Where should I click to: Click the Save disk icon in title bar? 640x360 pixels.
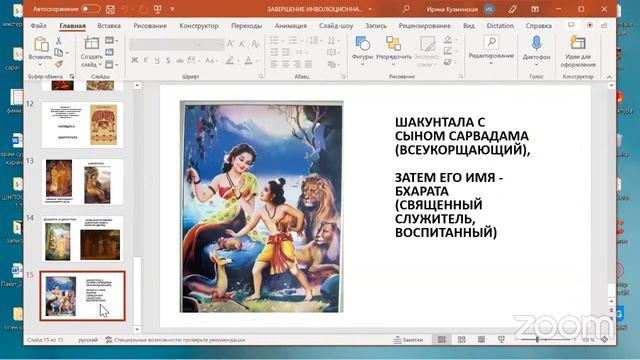click(110, 9)
